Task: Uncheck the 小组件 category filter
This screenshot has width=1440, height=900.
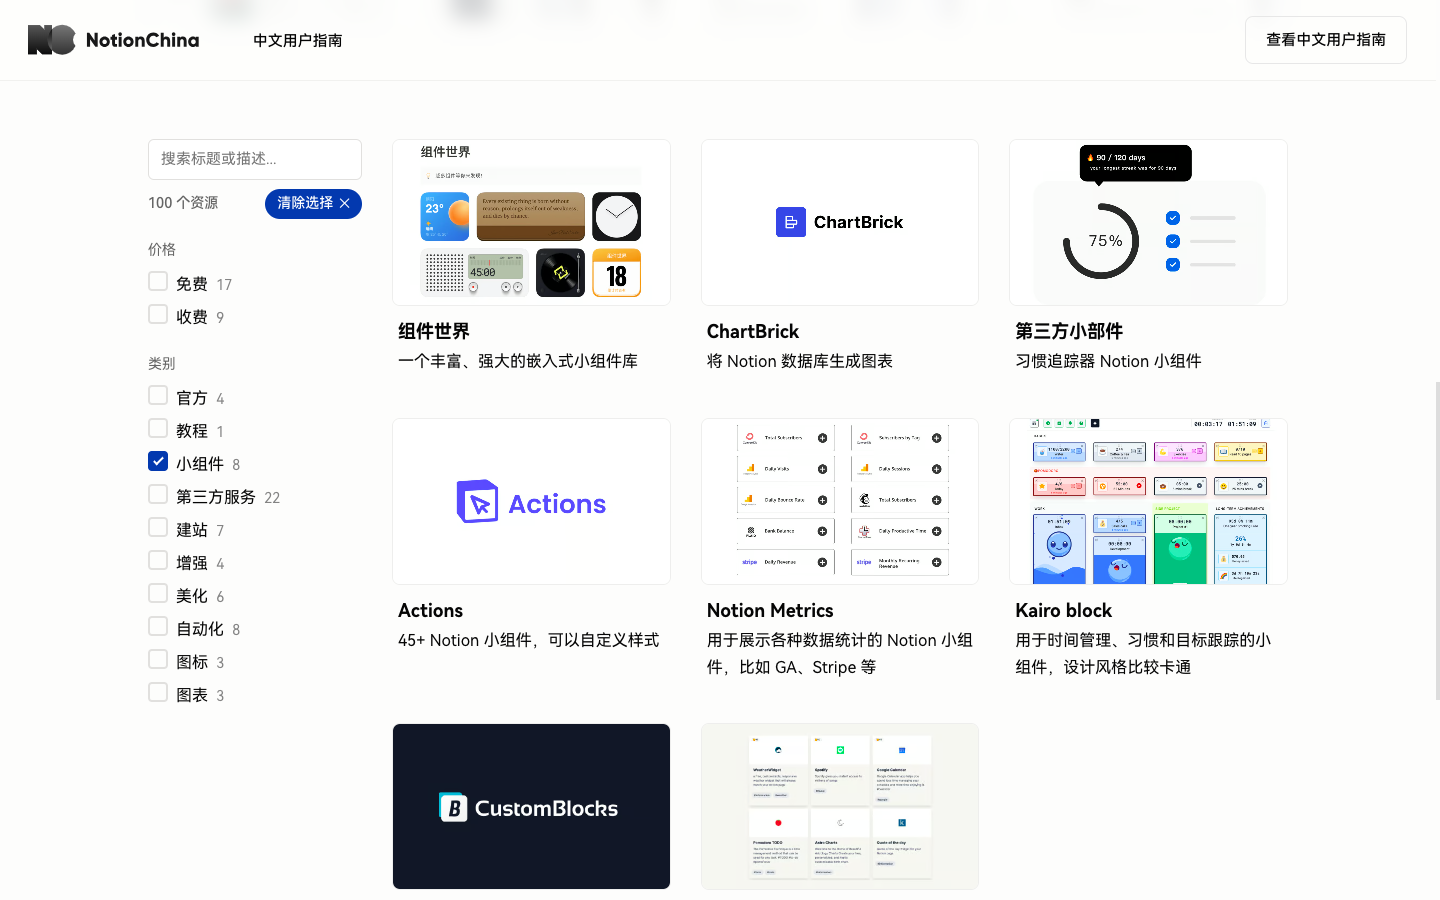Action: [158, 461]
